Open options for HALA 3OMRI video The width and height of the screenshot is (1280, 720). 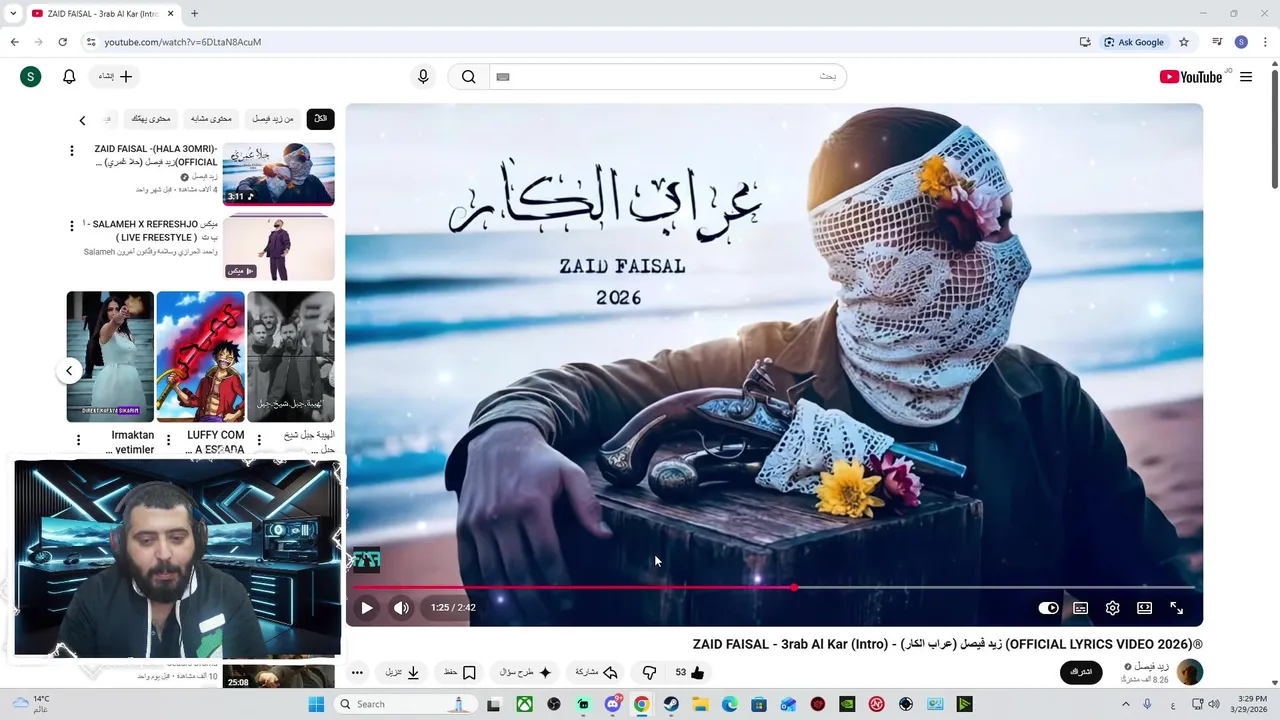(x=71, y=151)
